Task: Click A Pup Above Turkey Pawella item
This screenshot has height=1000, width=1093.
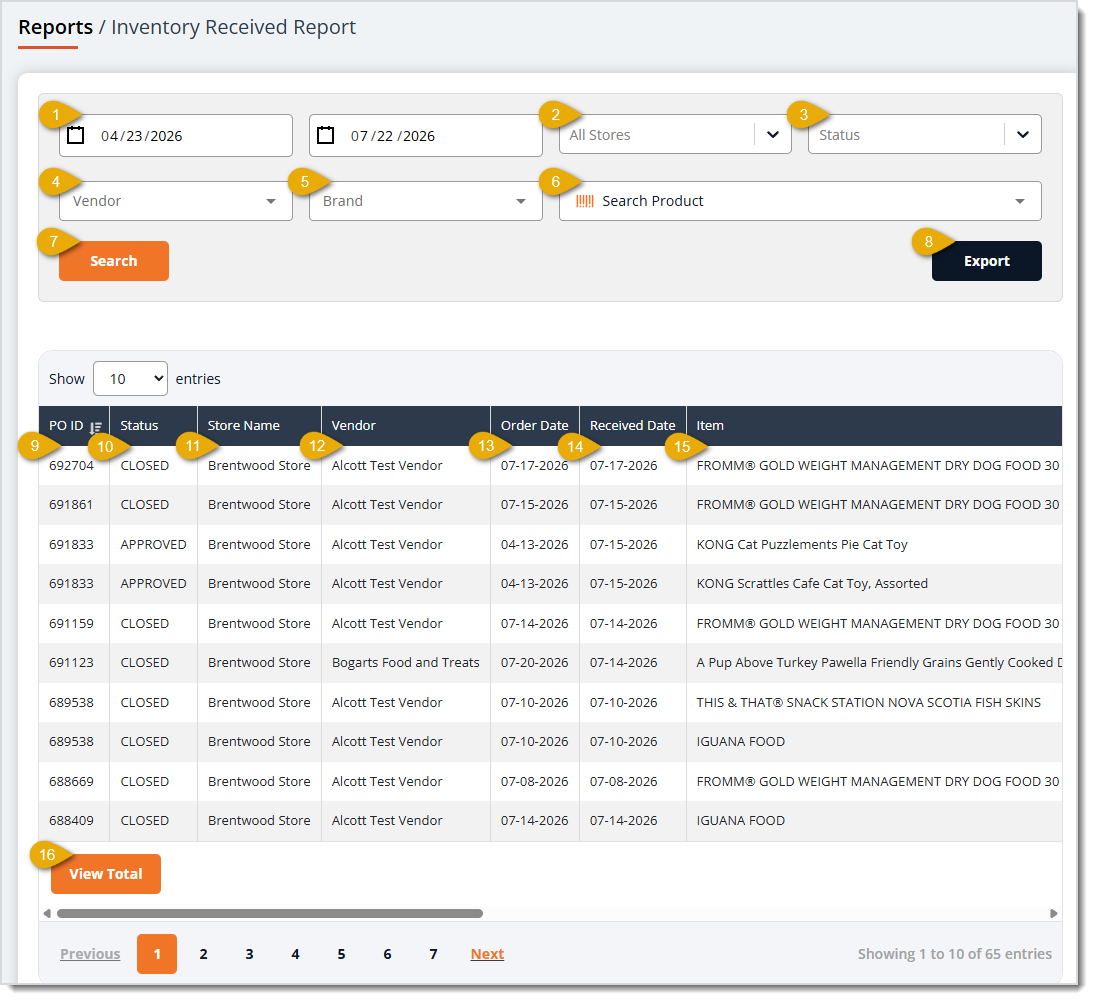Action: click(x=879, y=663)
